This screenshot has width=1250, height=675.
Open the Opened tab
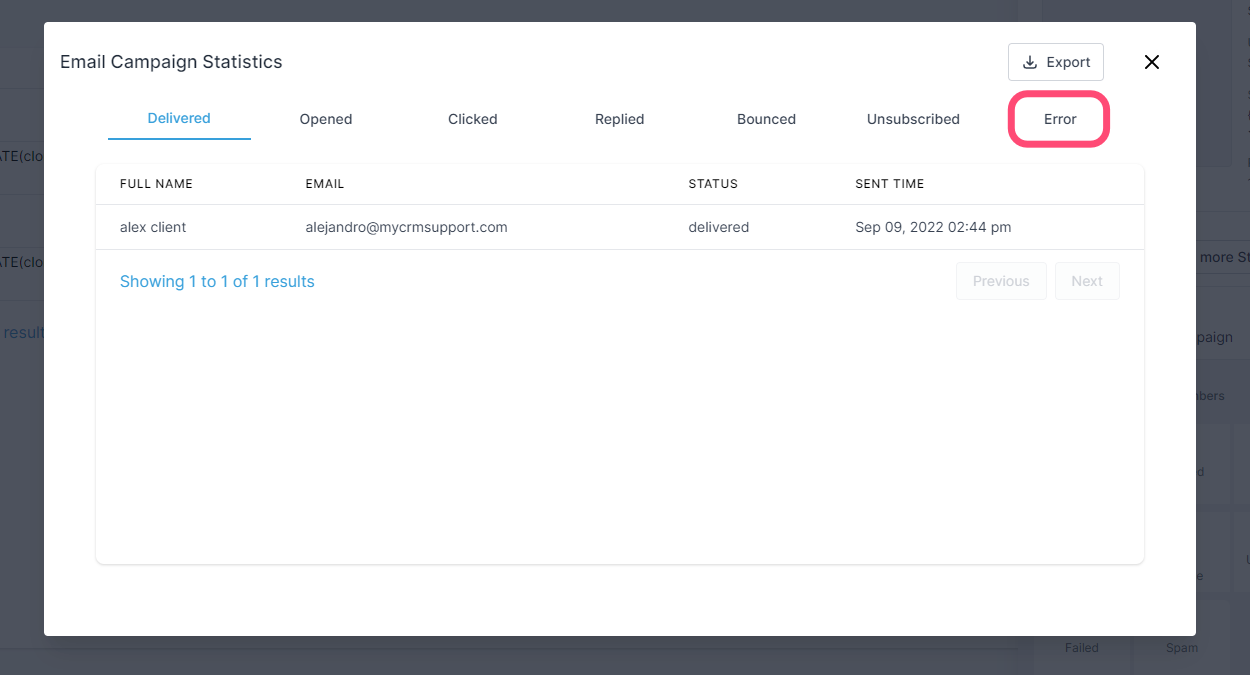tap(326, 119)
